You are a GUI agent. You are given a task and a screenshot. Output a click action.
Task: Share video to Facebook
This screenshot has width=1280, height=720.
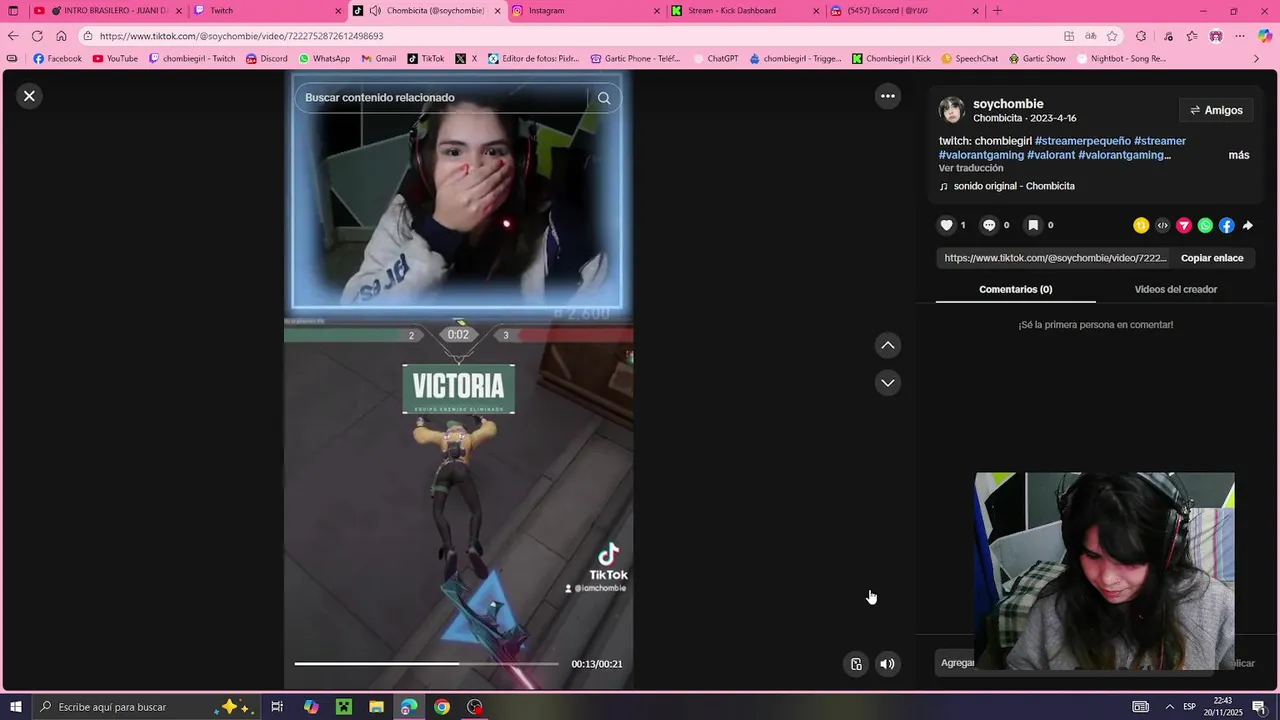[x=1226, y=225]
